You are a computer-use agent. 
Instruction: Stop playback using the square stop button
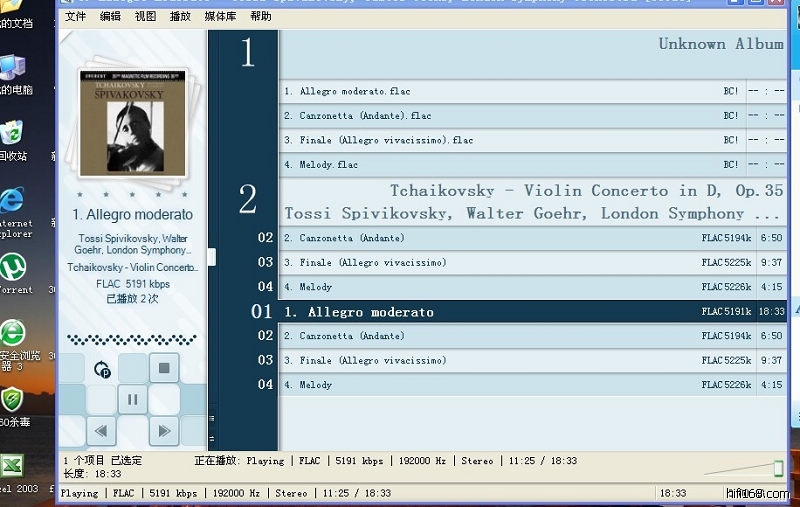(x=164, y=368)
